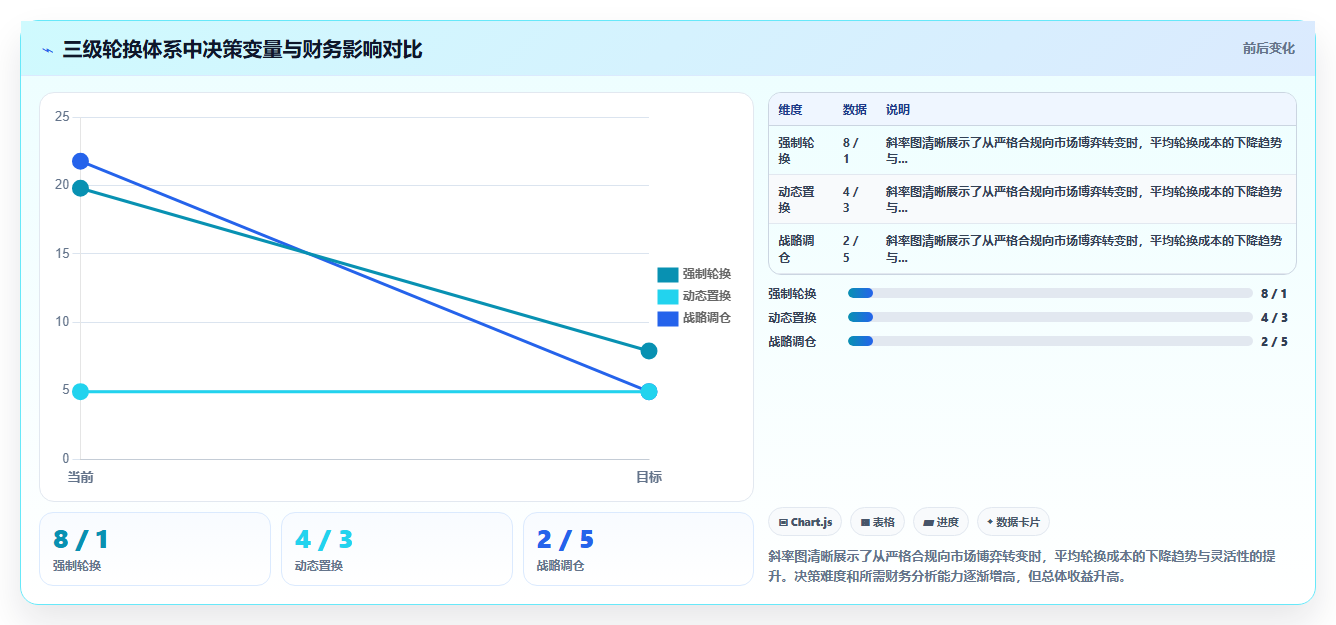
Task: Toggle the 动态置换 legend entry in chart
Action: [694, 296]
